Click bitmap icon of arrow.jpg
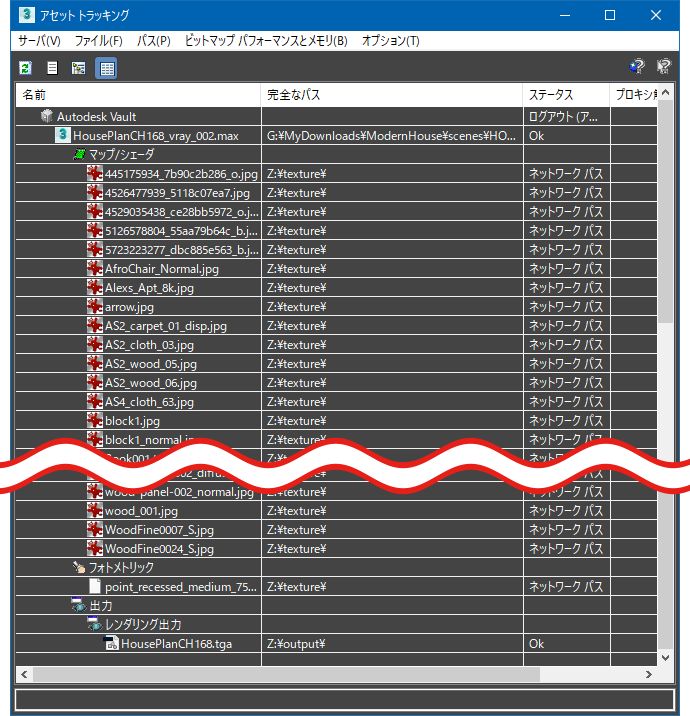 click(95, 306)
